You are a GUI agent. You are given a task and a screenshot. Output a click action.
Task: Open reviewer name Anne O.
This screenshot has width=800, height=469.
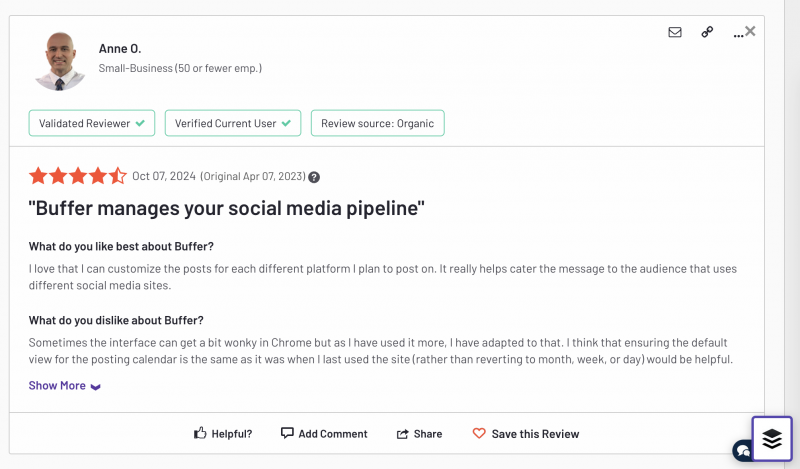click(x=120, y=48)
